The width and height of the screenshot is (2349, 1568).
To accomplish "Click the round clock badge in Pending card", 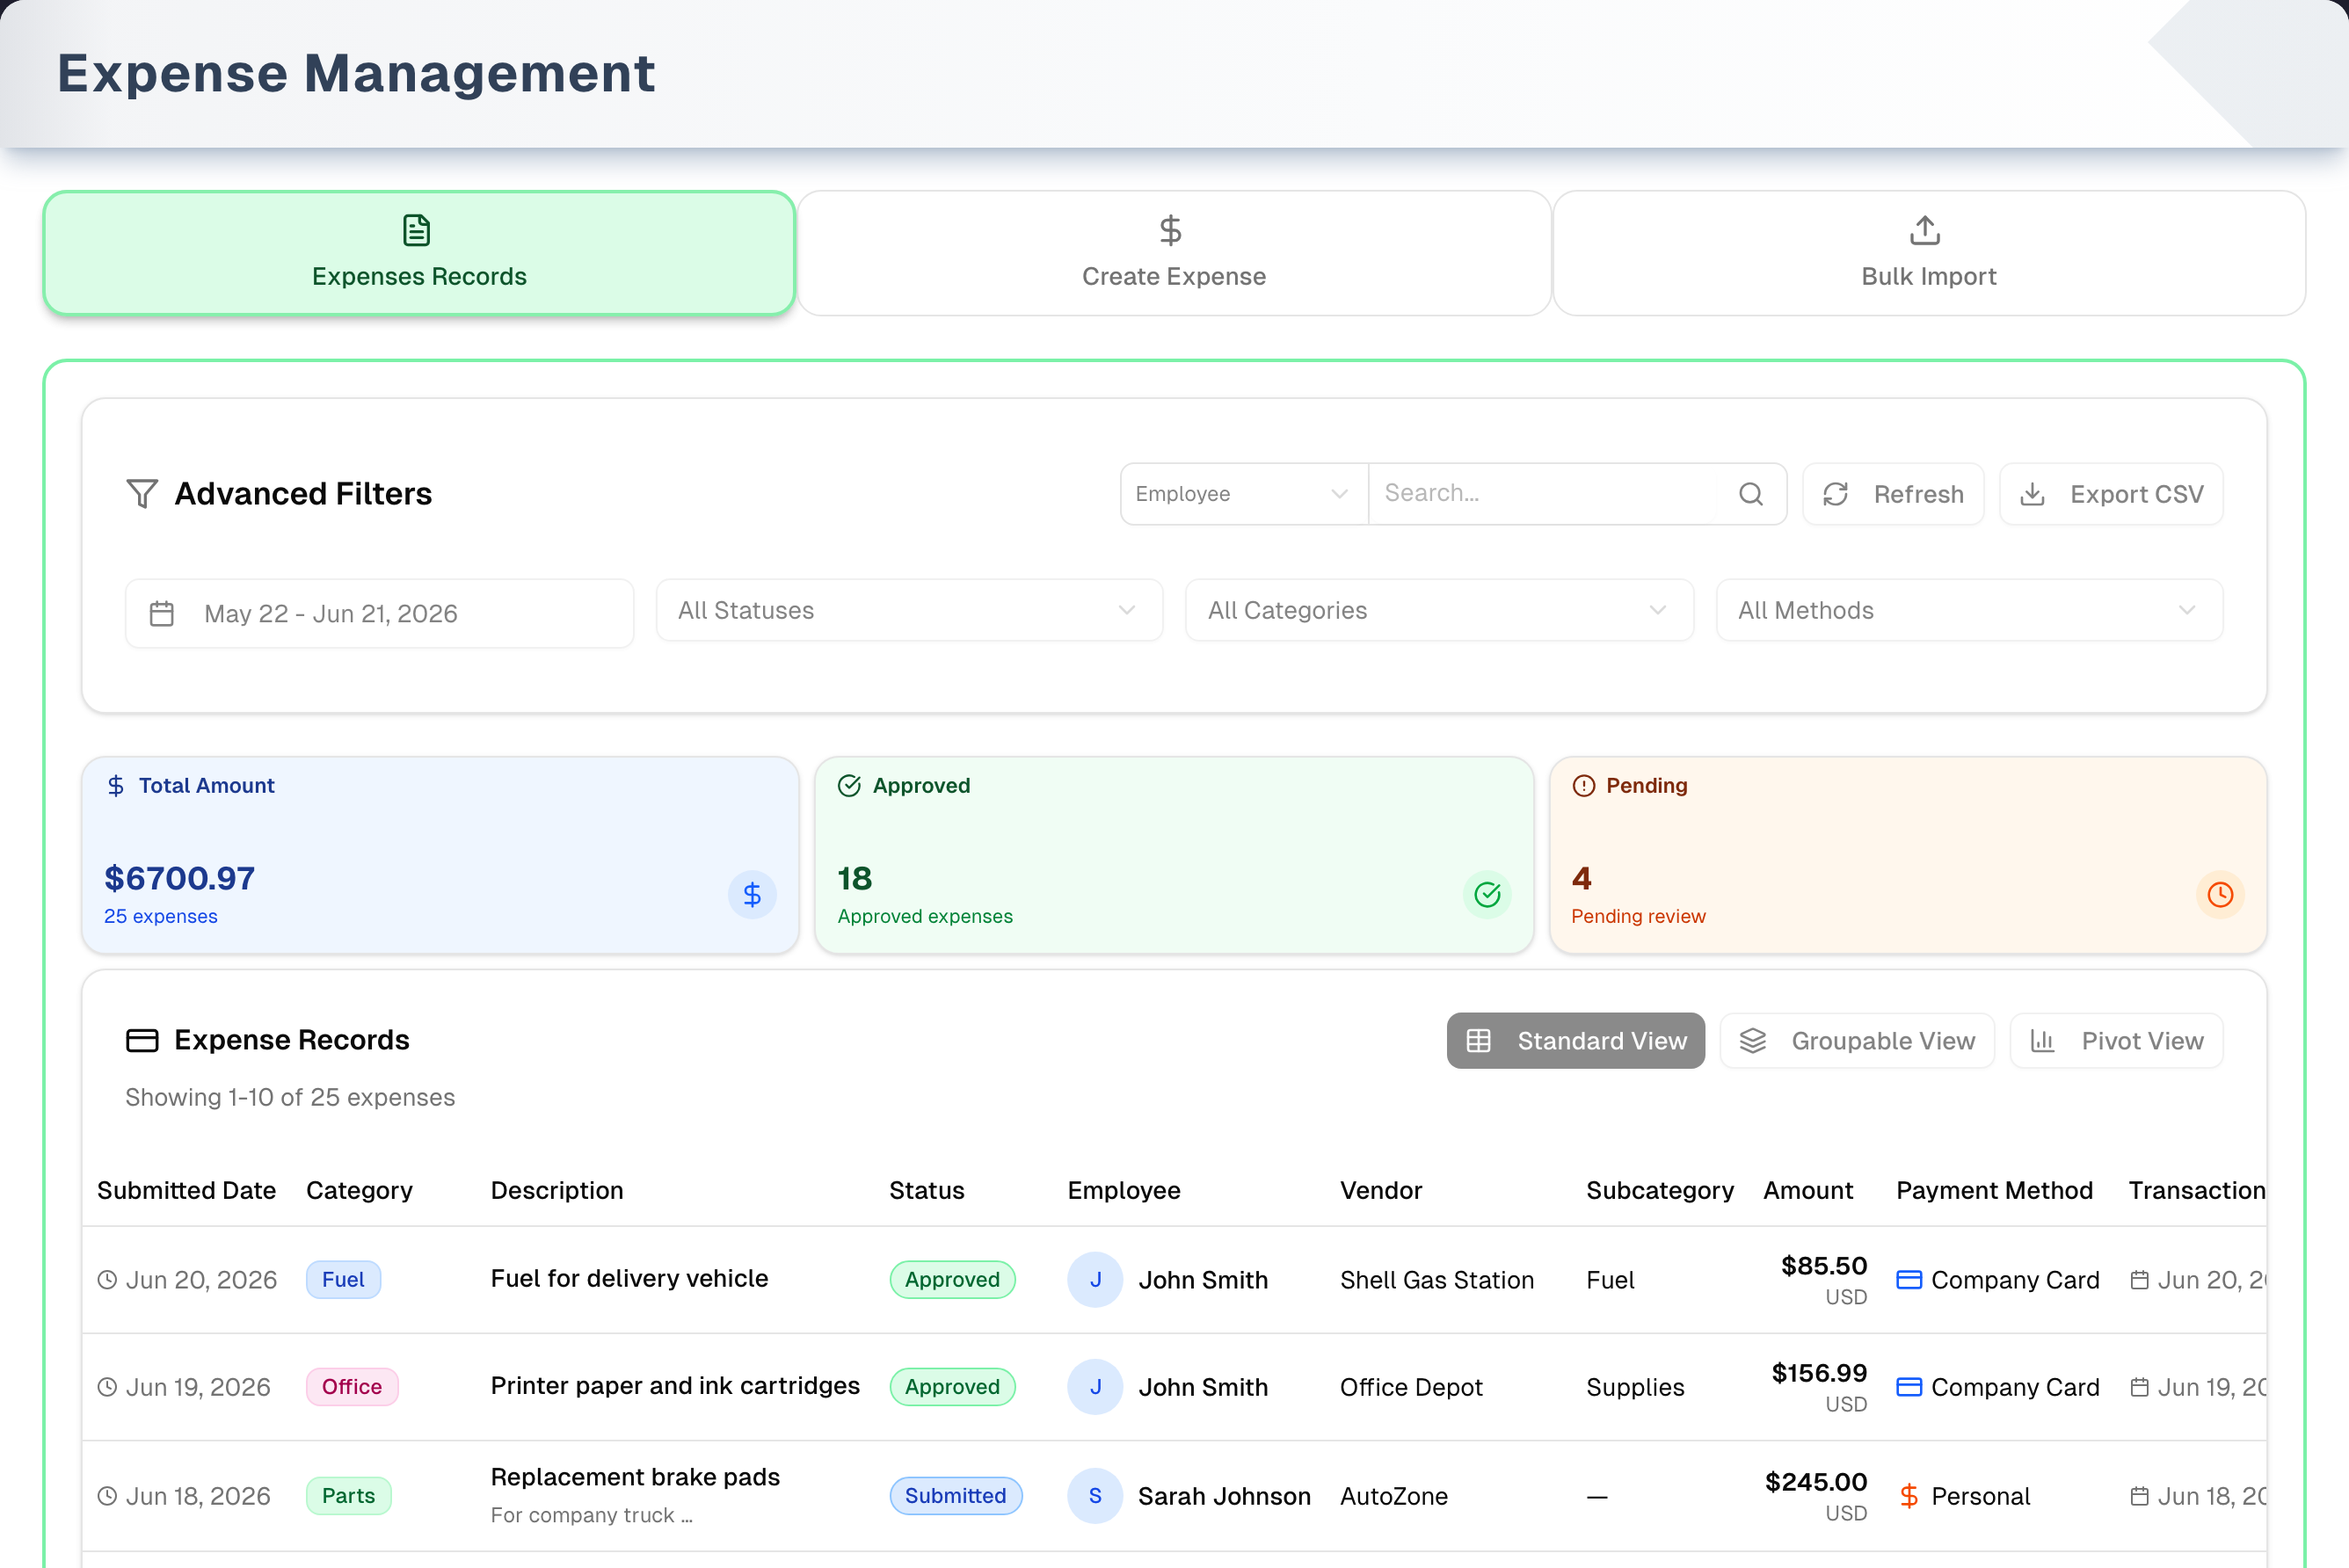I will [2220, 894].
